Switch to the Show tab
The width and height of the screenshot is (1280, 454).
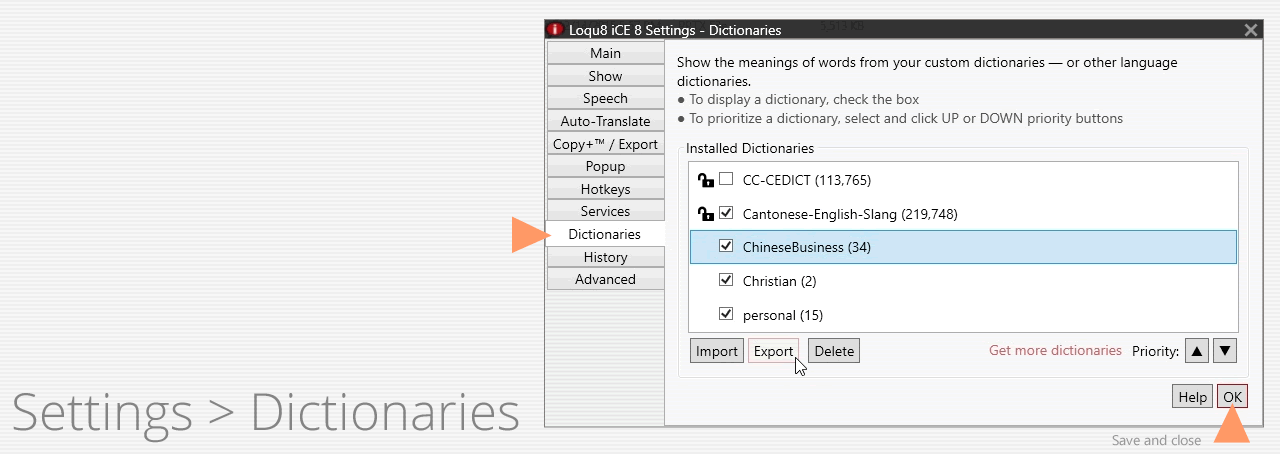pos(605,76)
